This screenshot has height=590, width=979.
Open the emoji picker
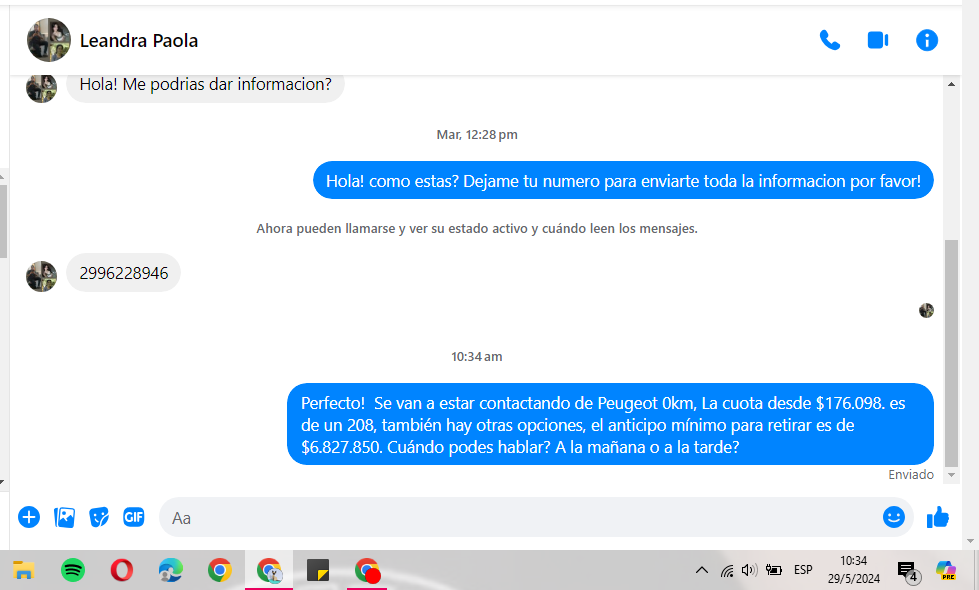[893, 517]
